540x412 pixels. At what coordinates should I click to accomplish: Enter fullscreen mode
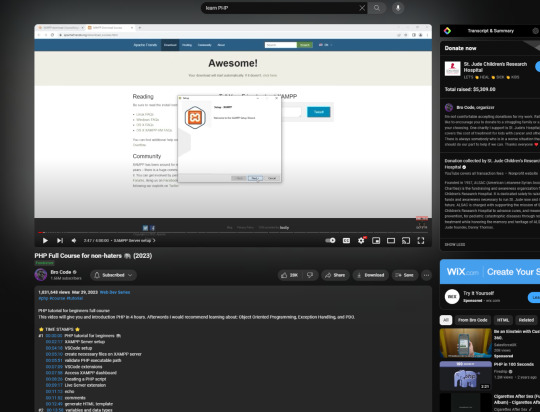421,241
